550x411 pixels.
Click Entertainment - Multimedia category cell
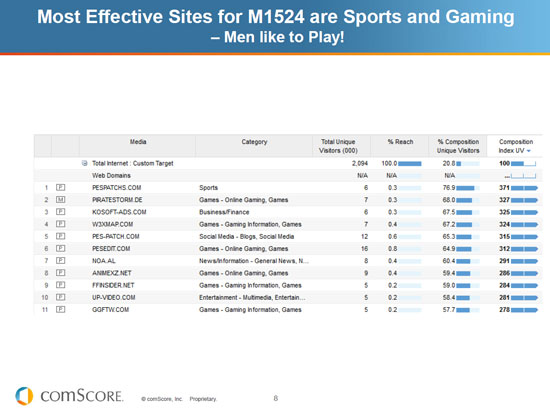pyautogui.click(x=252, y=297)
